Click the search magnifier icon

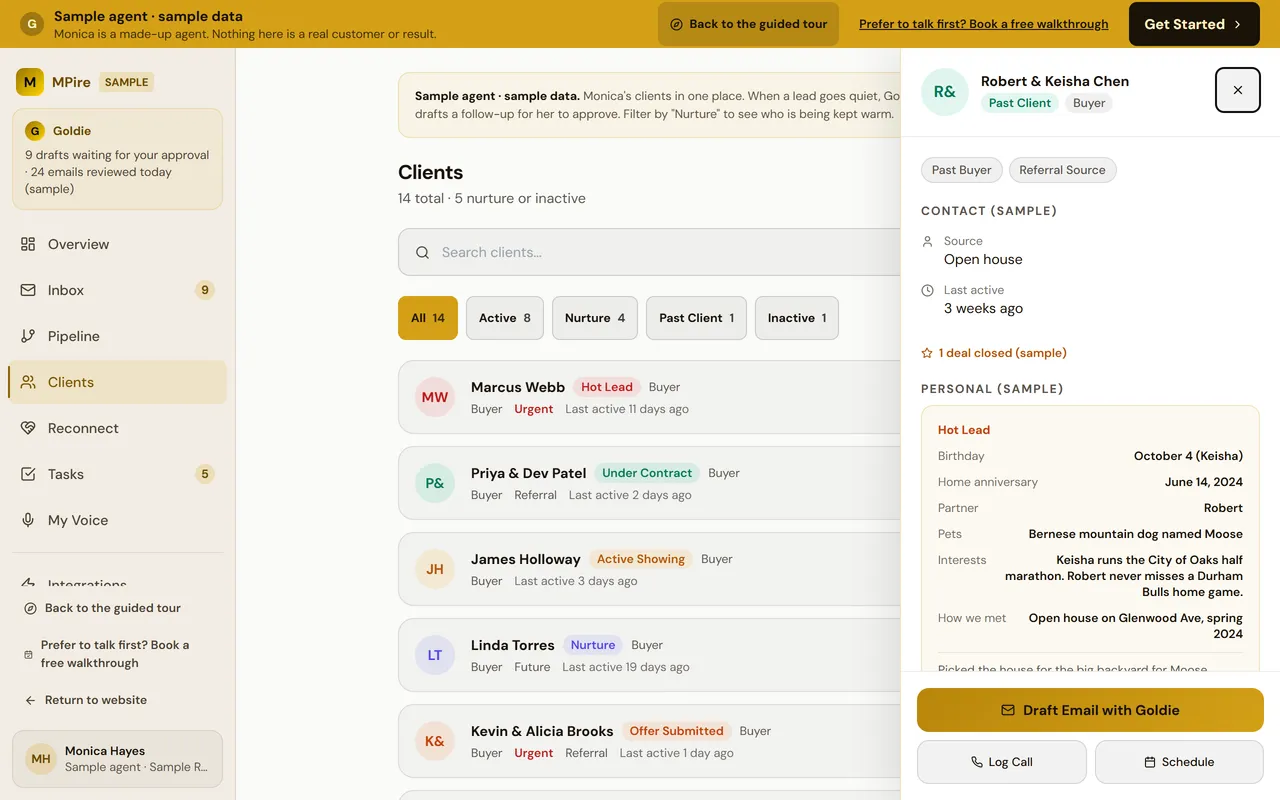click(423, 253)
